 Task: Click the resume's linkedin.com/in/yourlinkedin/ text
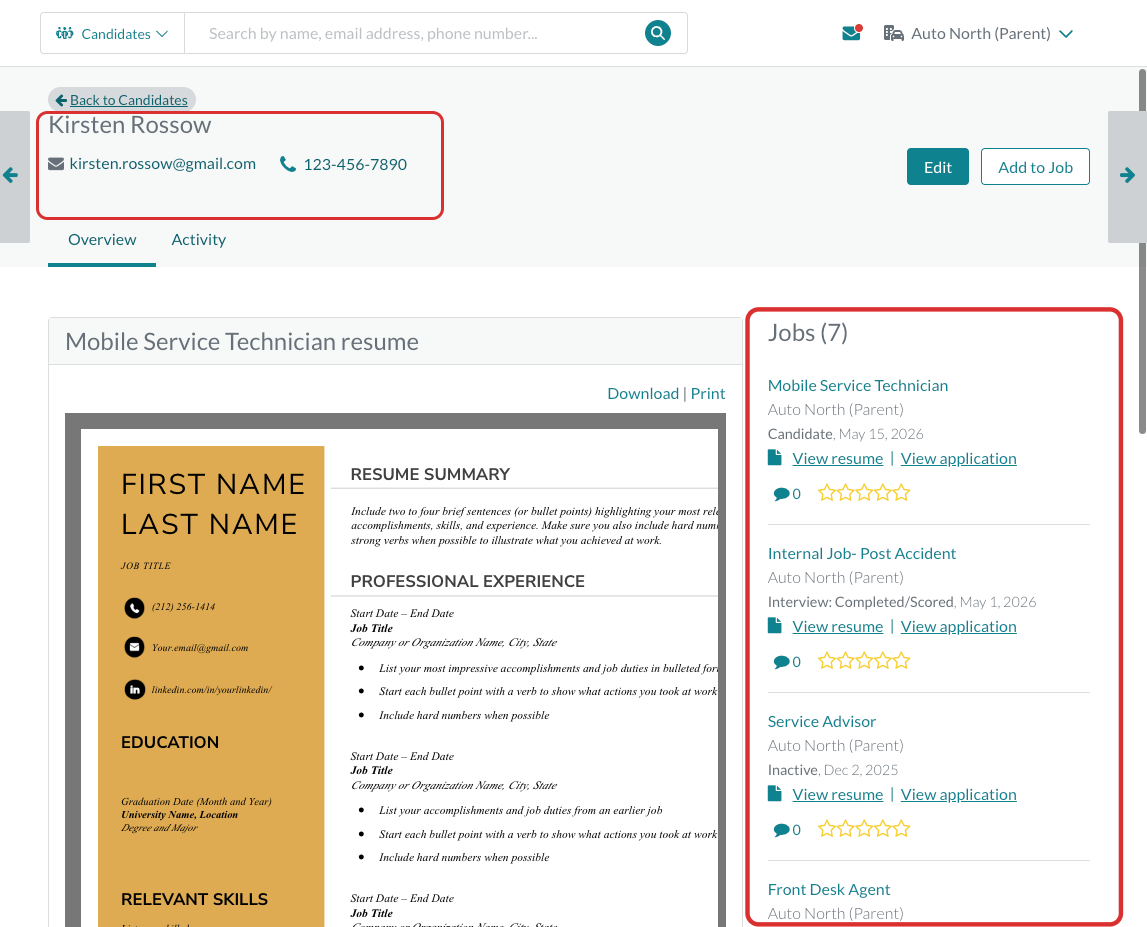click(211, 690)
